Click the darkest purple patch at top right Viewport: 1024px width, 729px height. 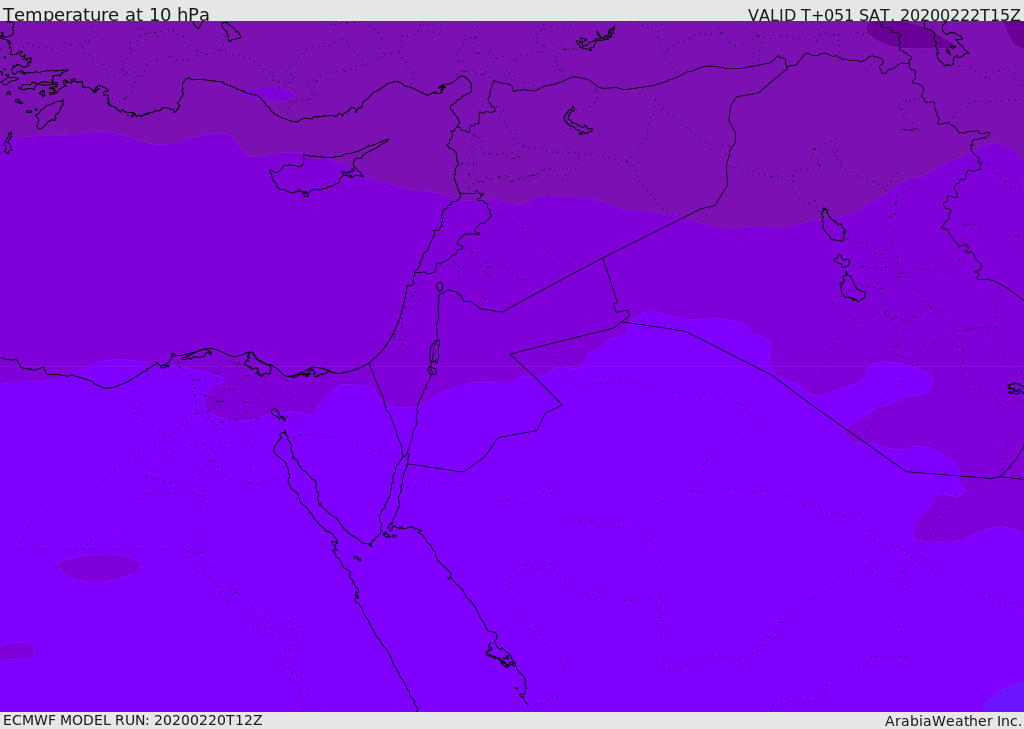[905, 36]
